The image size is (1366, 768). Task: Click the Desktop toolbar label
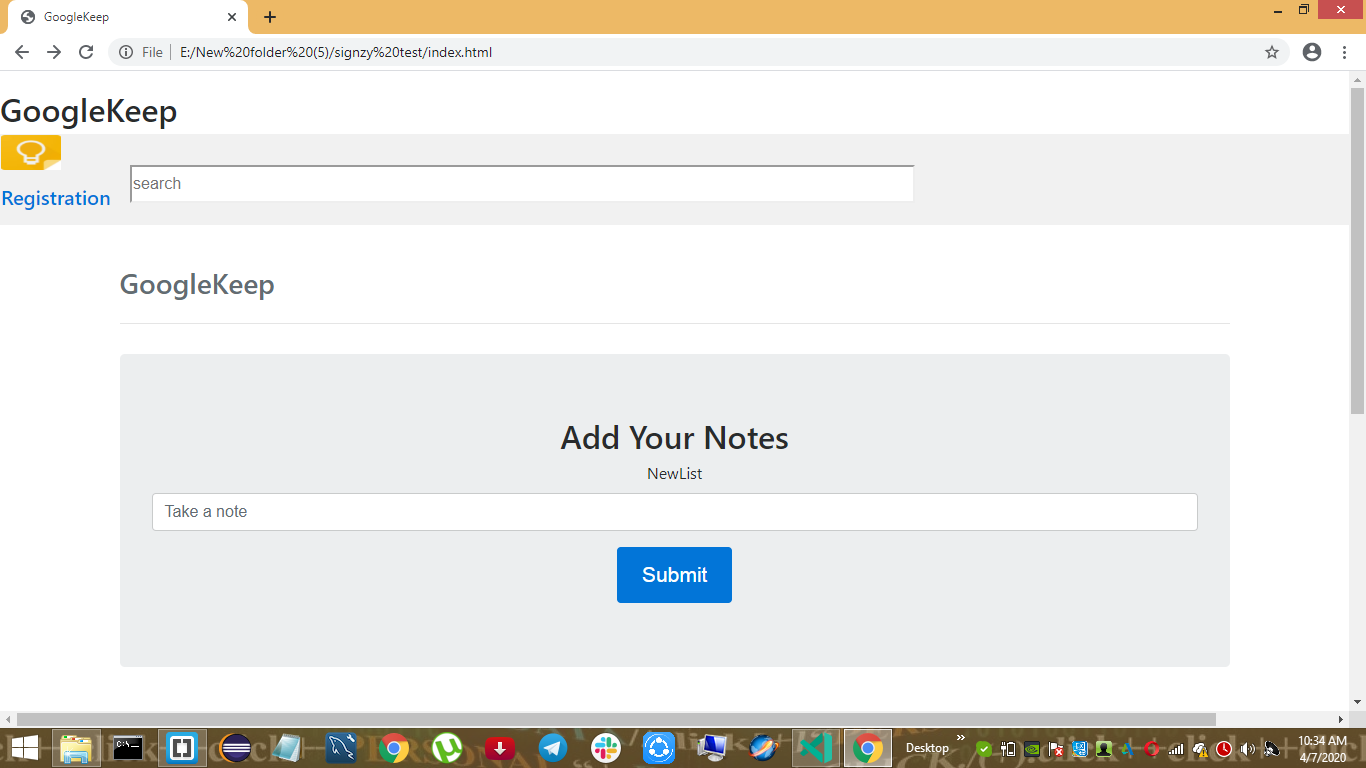point(927,748)
